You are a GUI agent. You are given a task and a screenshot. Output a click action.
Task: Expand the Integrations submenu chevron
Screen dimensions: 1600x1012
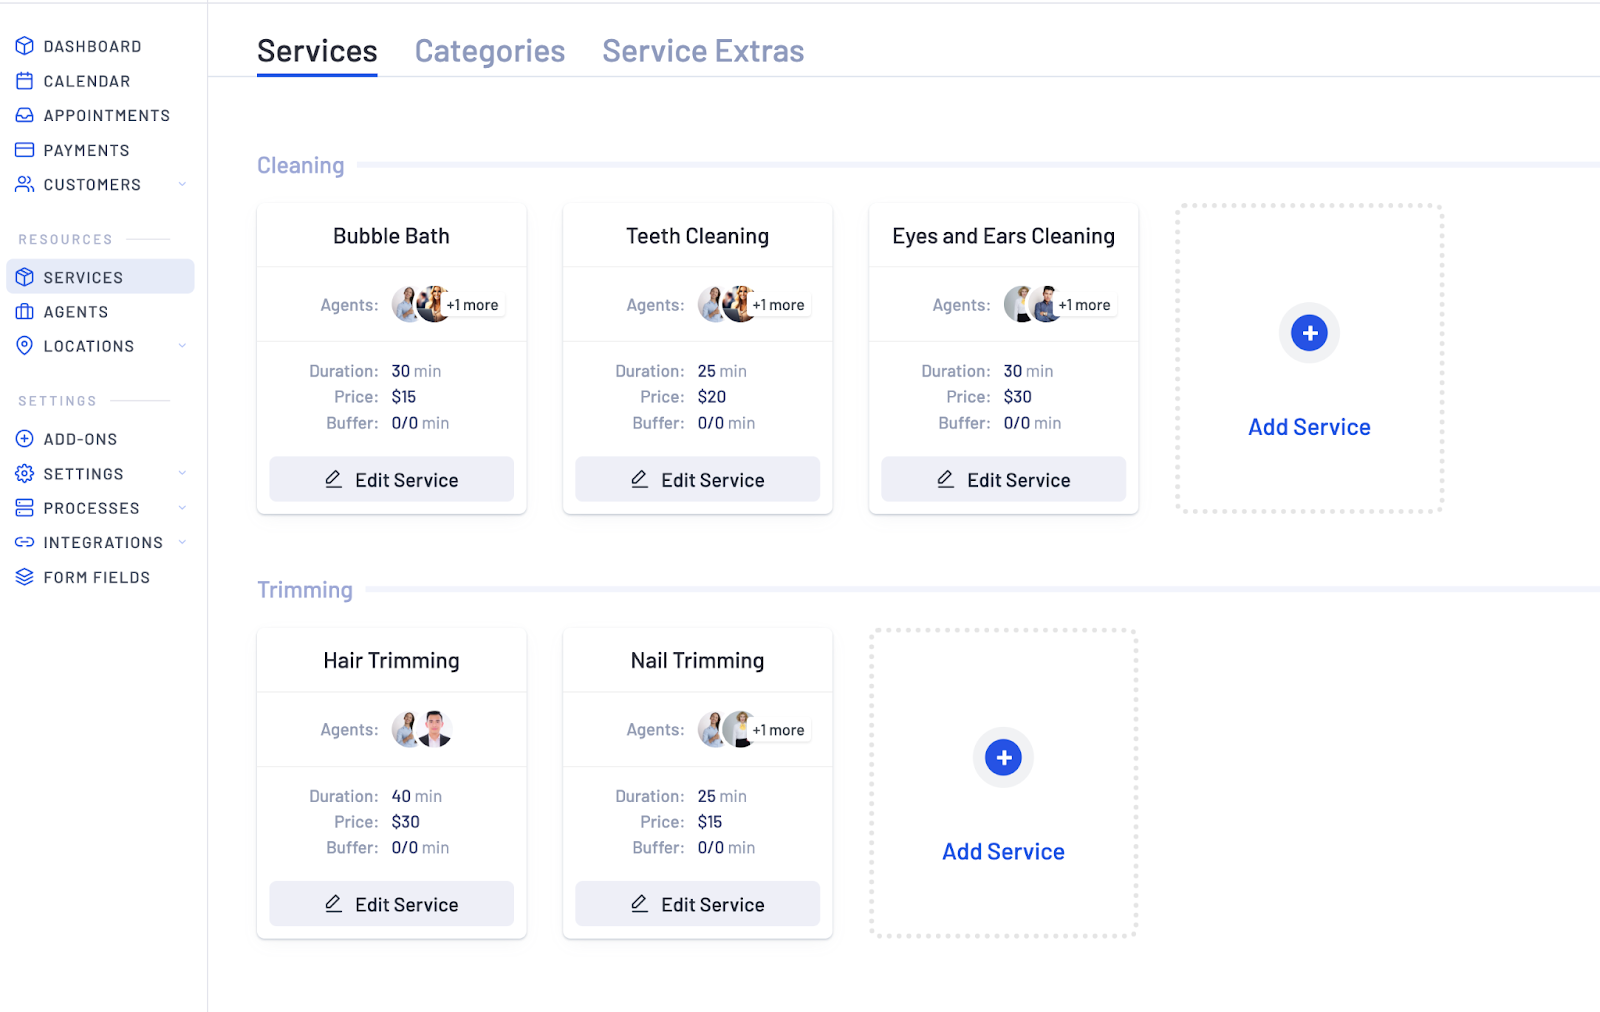(182, 542)
